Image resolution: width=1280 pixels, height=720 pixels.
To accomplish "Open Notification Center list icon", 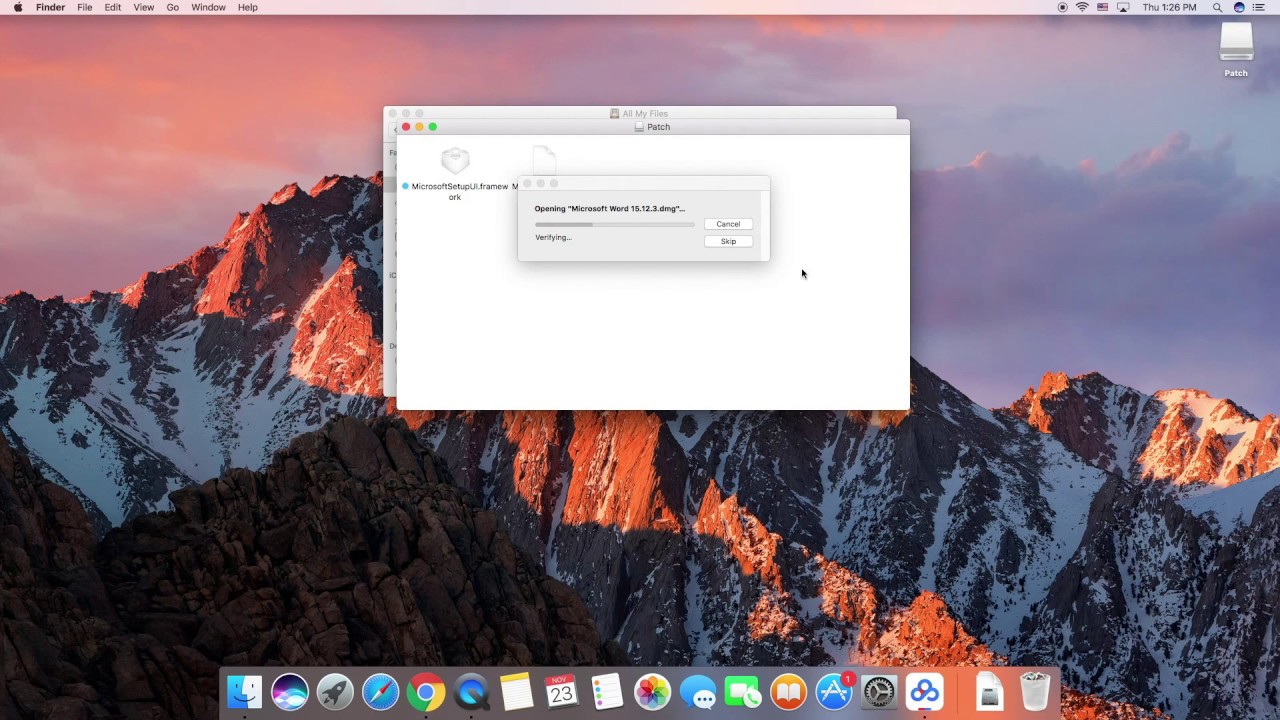I will pyautogui.click(x=1259, y=7).
